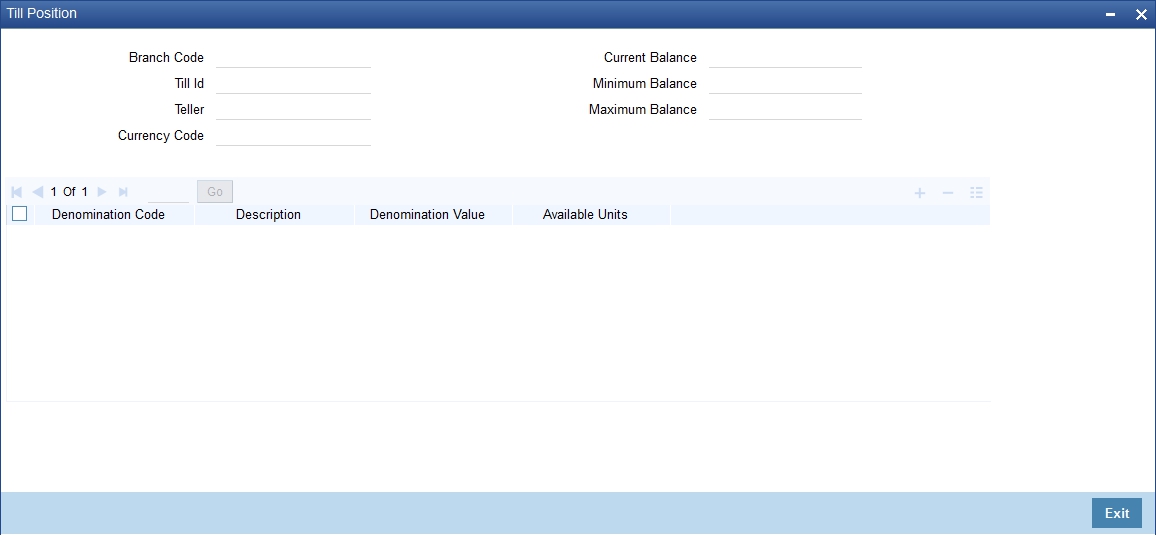Click the page number box beside Go

168,192
